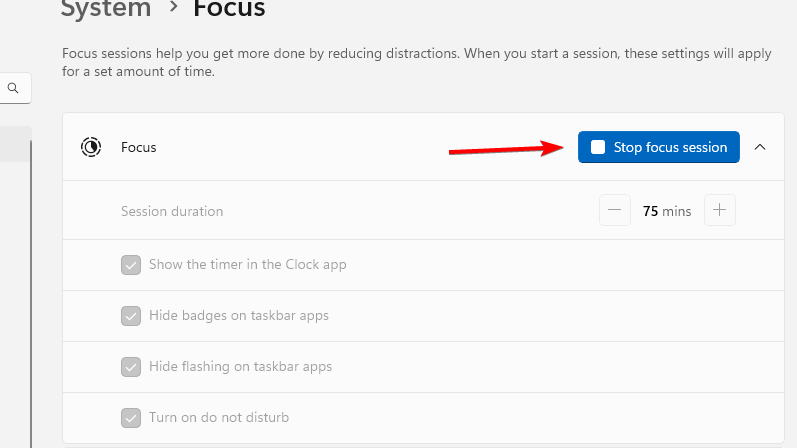Increase session duration with the plus button

click(720, 211)
